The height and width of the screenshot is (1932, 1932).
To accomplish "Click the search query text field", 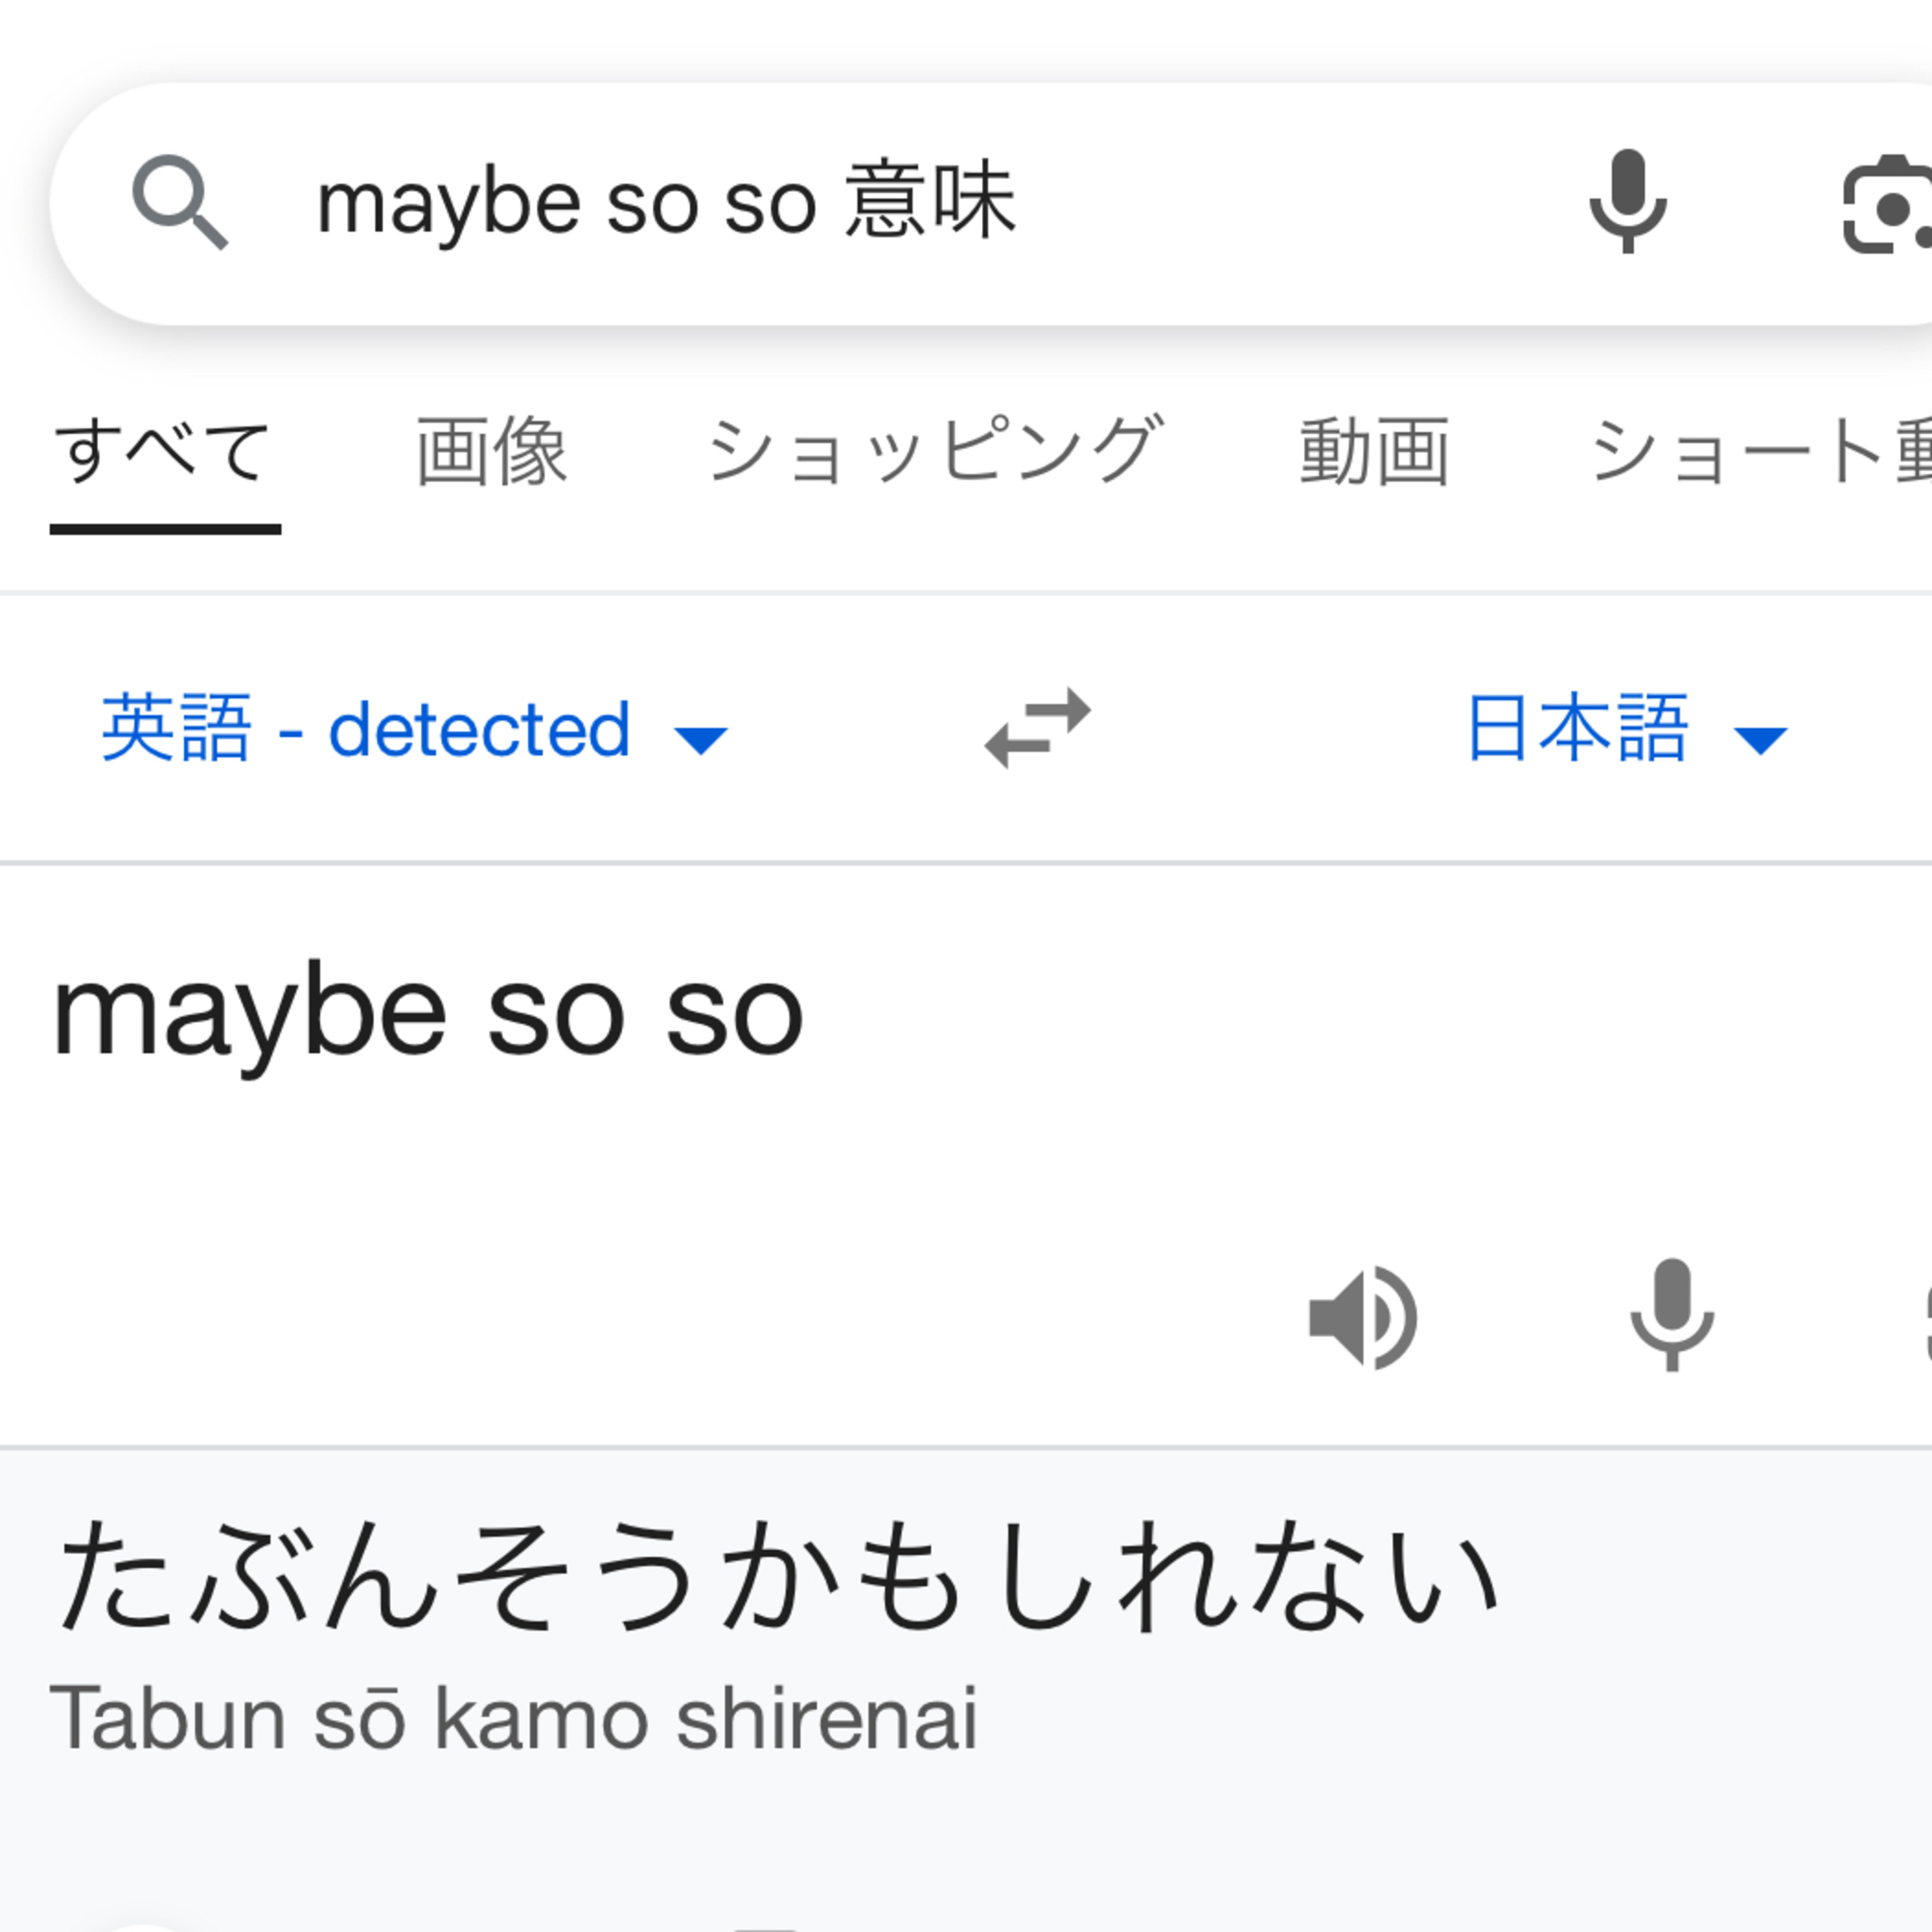I will coord(670,200).
